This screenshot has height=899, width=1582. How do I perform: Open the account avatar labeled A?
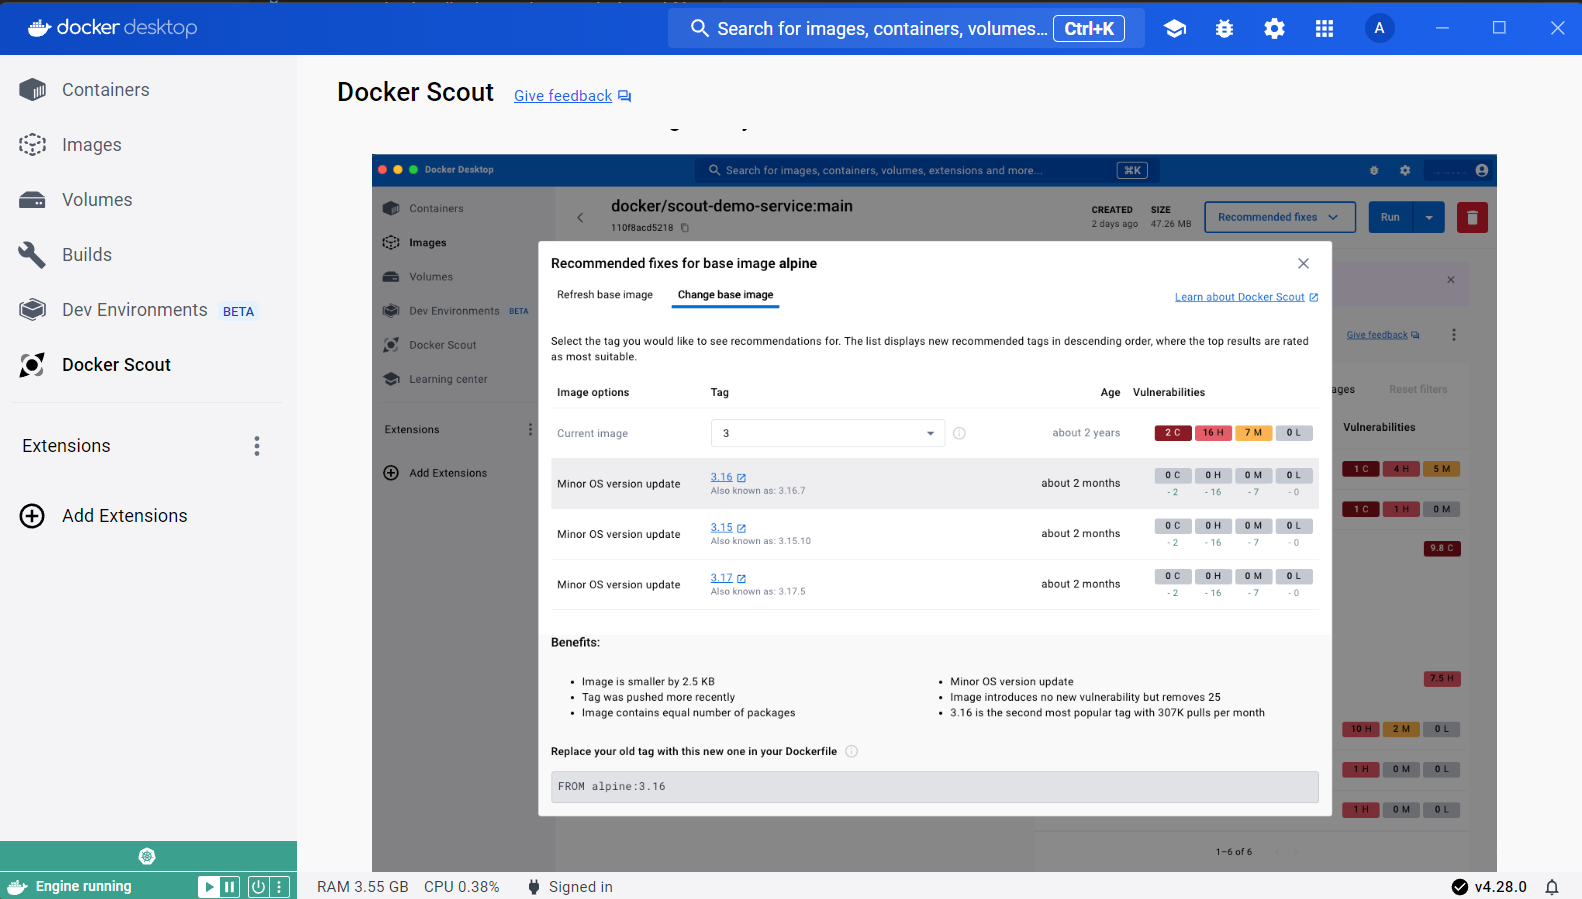click(x=1379, y=28)
